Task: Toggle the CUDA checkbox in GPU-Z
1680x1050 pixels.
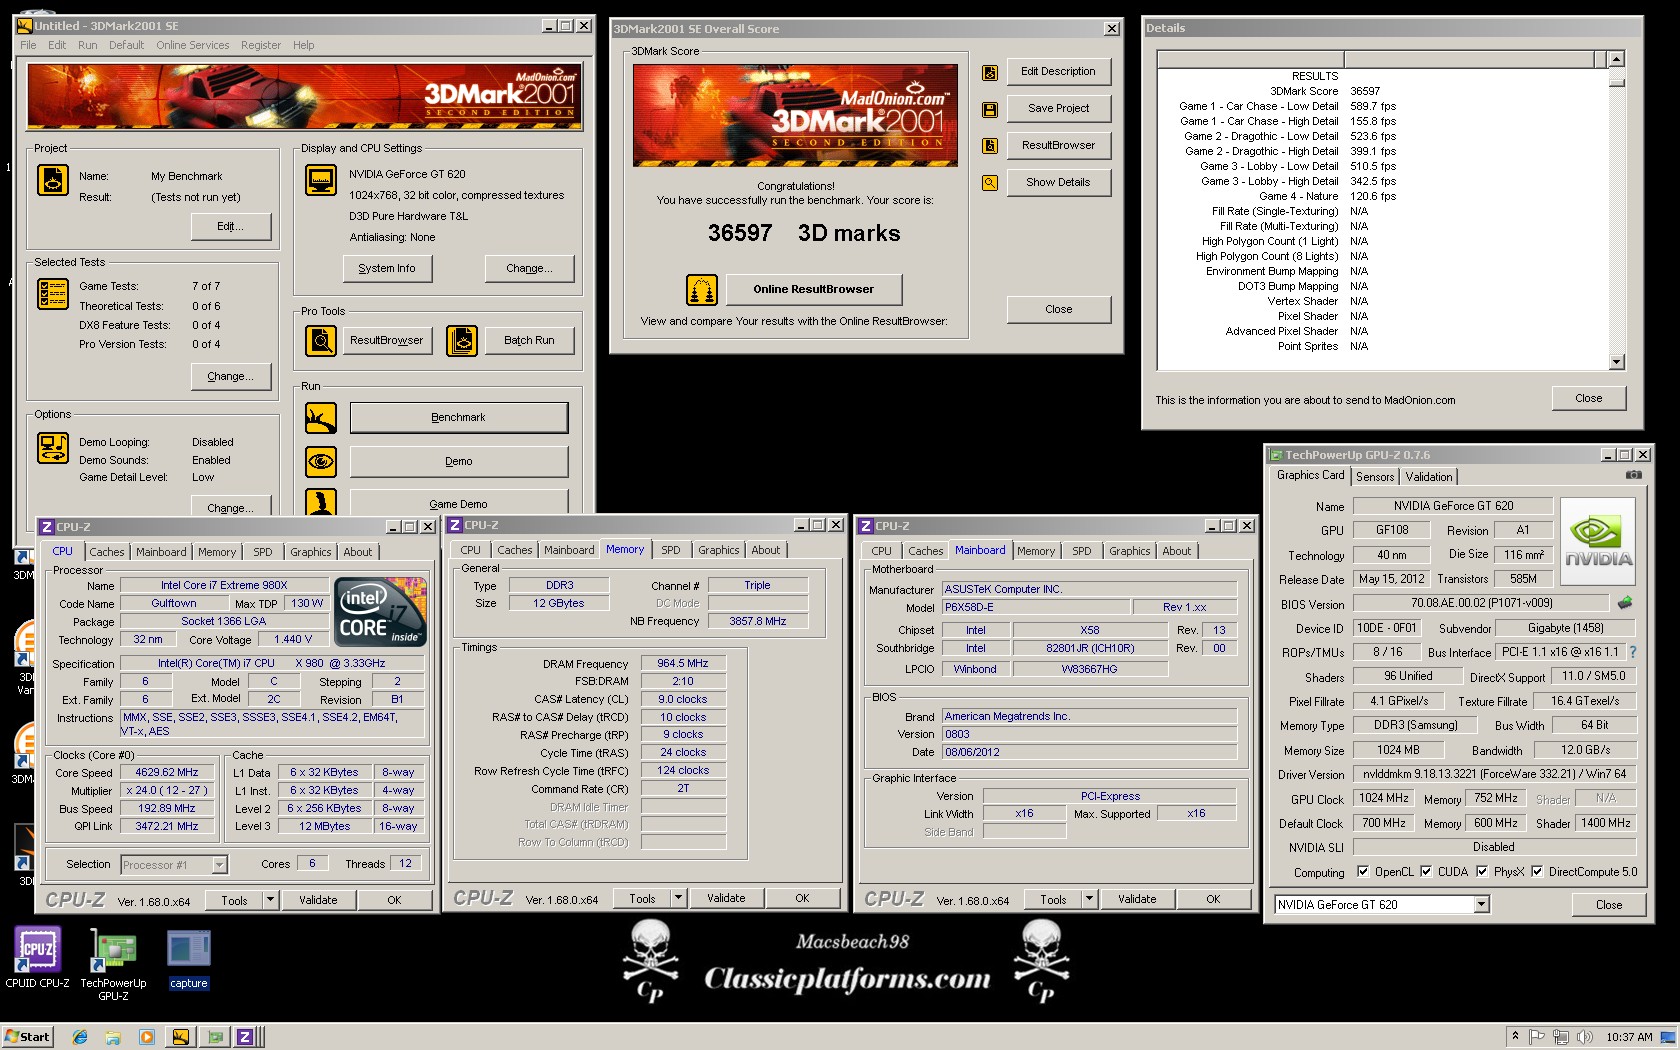Action: [1426, 872]
